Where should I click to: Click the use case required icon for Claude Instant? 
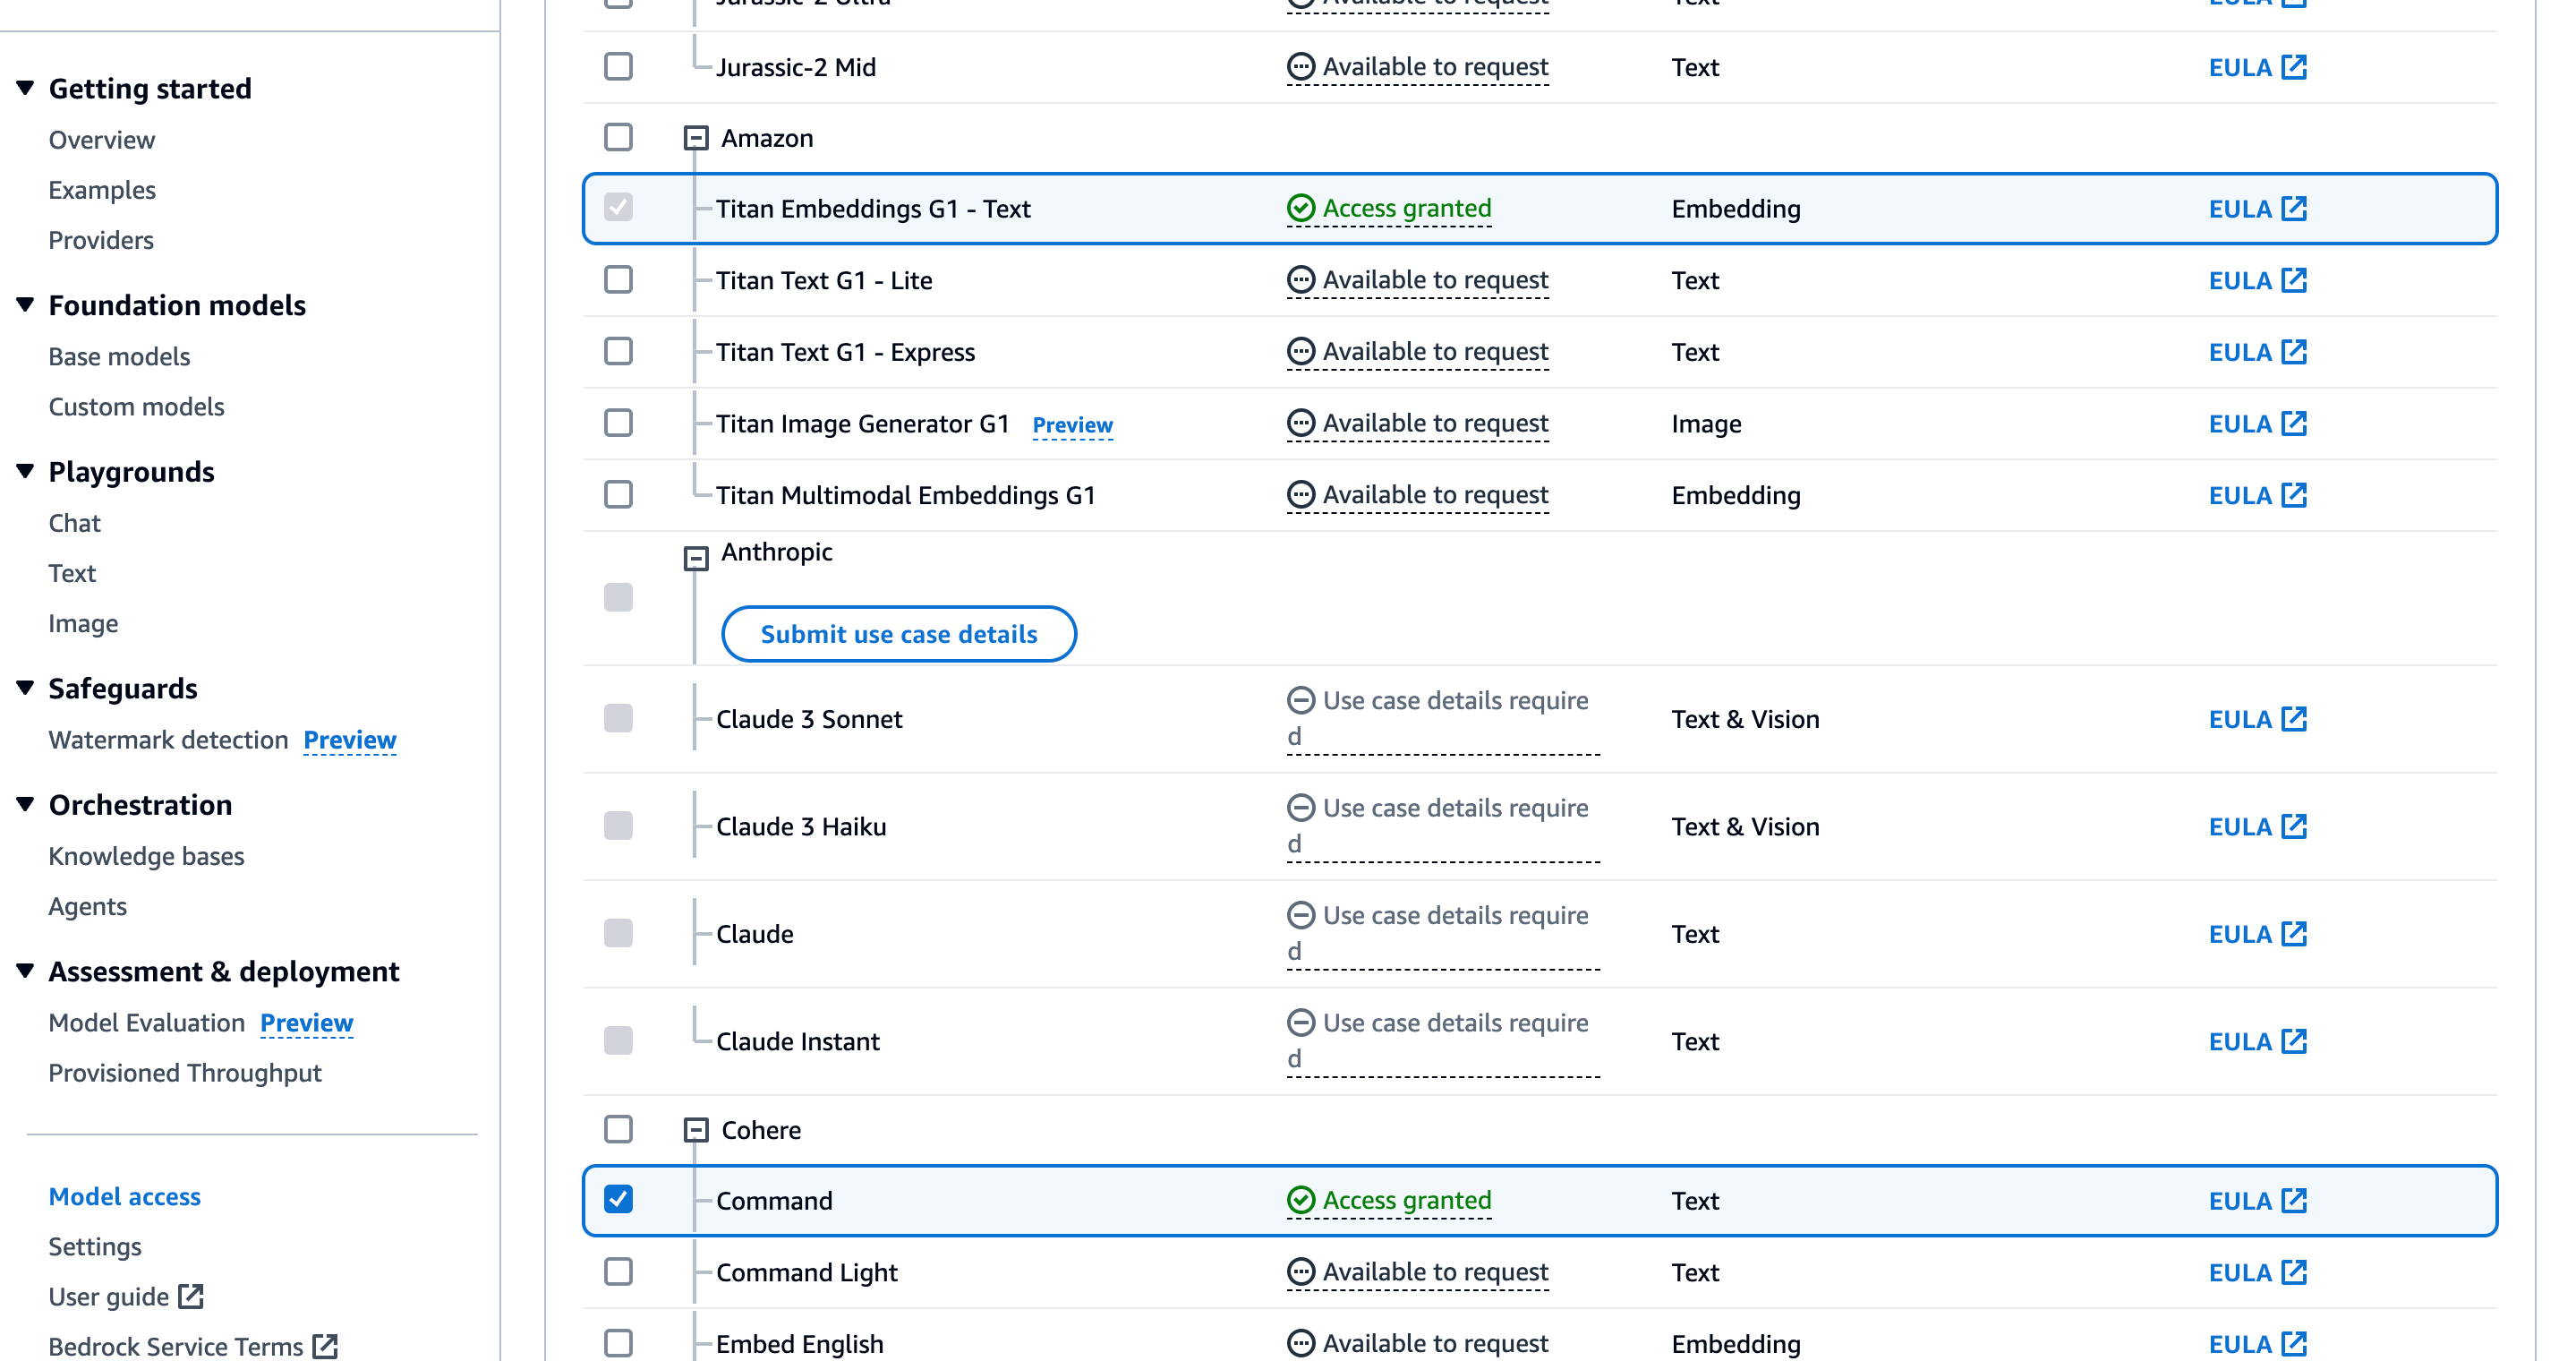click(1300, 1022)
